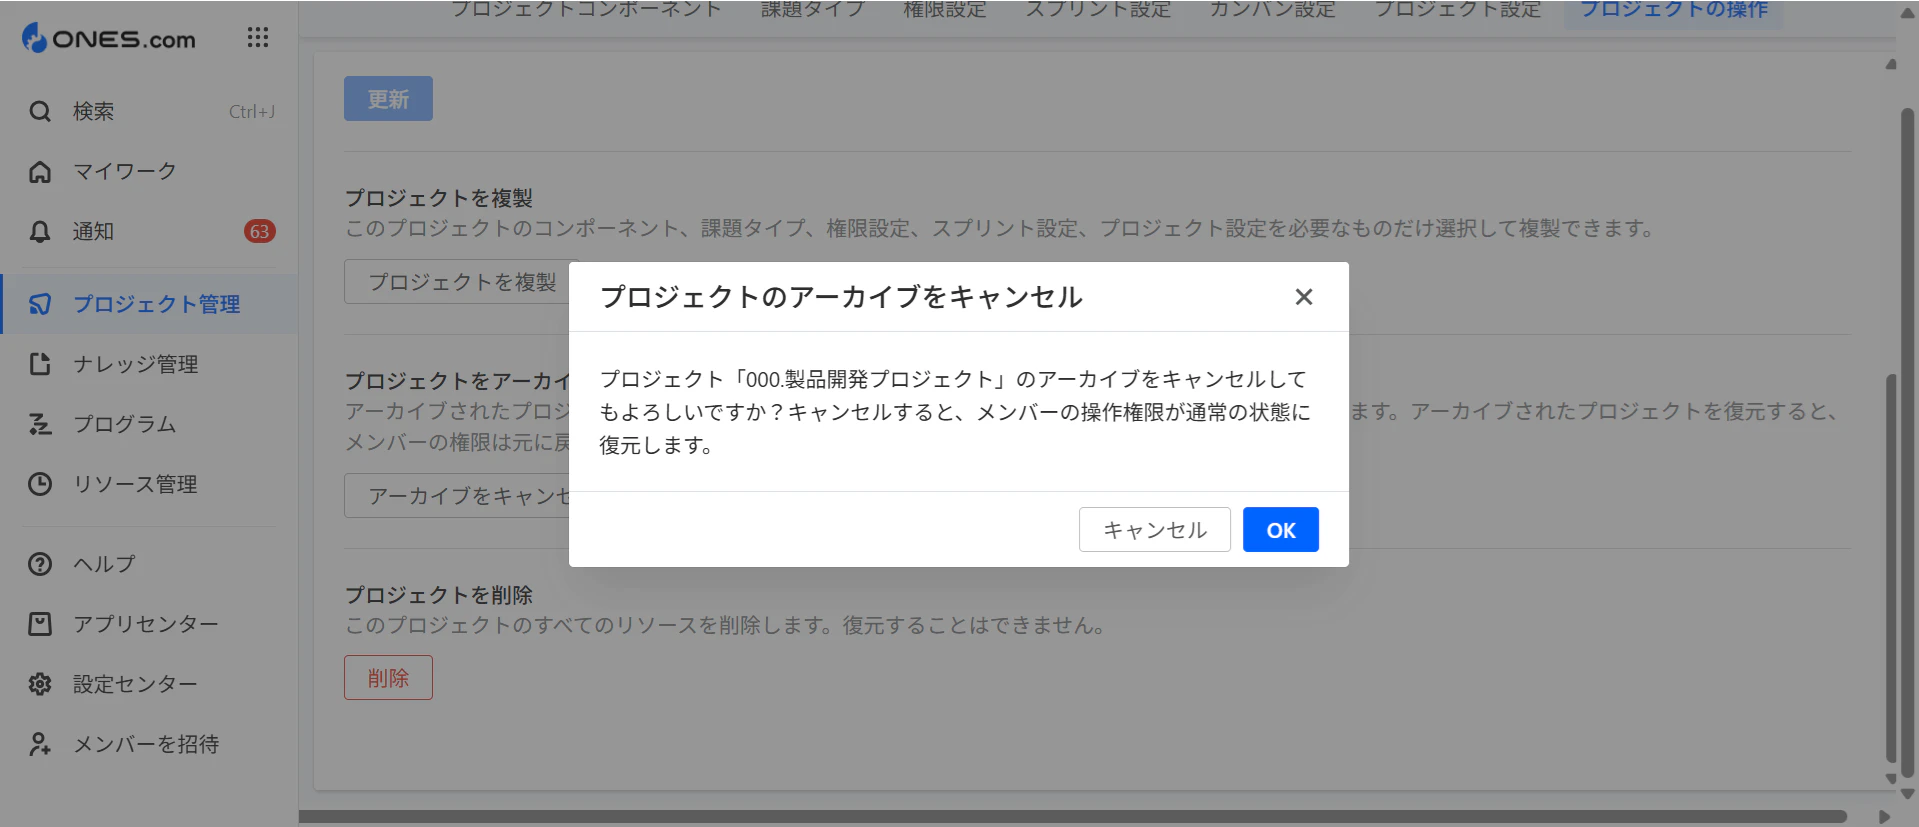Switch to the プロジェクト設定 tab
Screen dimensions: 1919x827
pos(1457,10)
